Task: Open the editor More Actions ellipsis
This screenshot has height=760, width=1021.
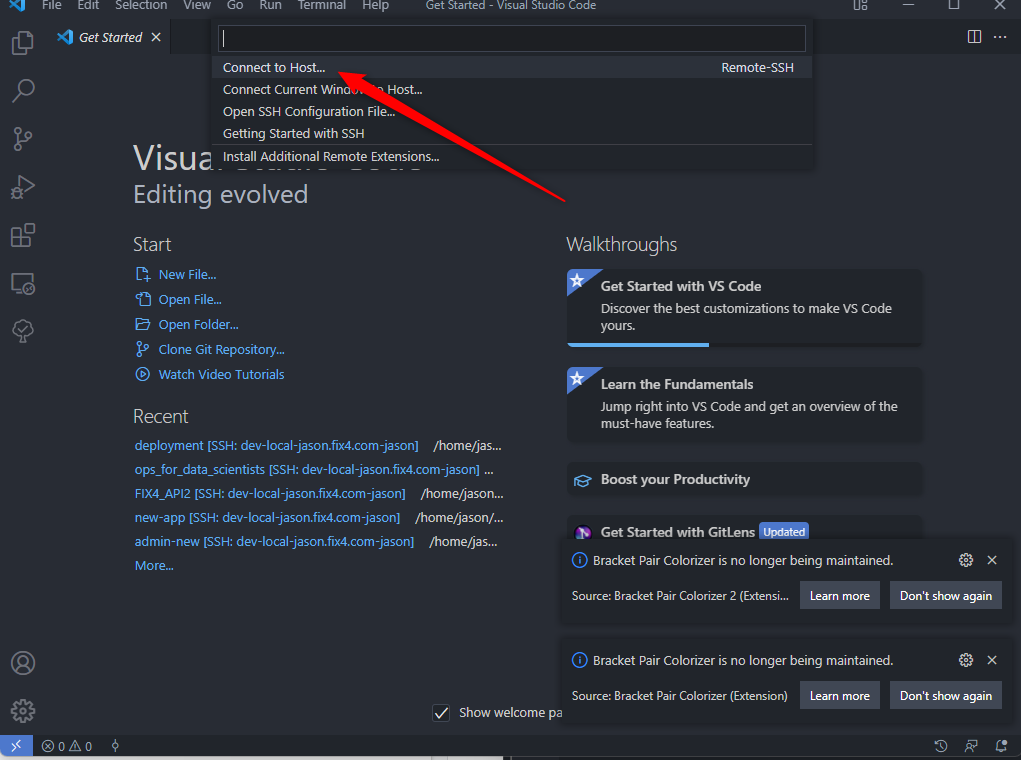Action: [x=1000, y=37]
